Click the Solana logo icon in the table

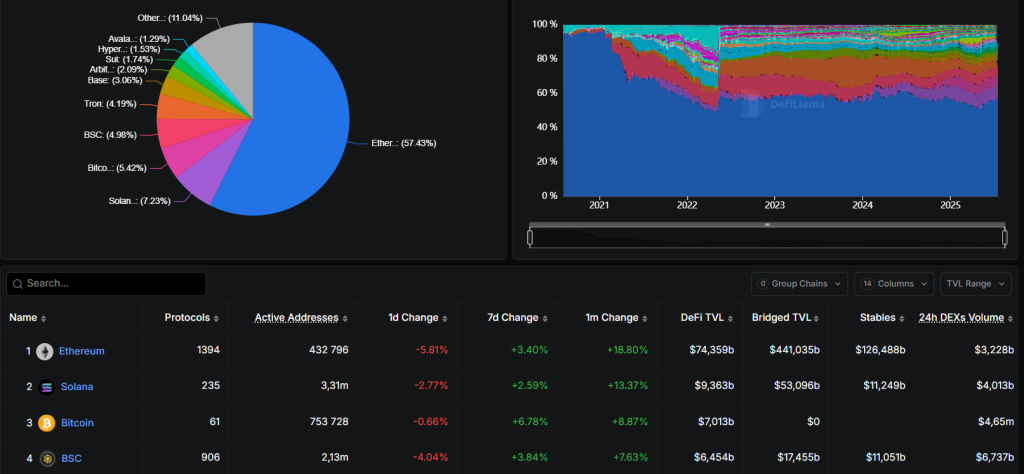coord(45,387)
